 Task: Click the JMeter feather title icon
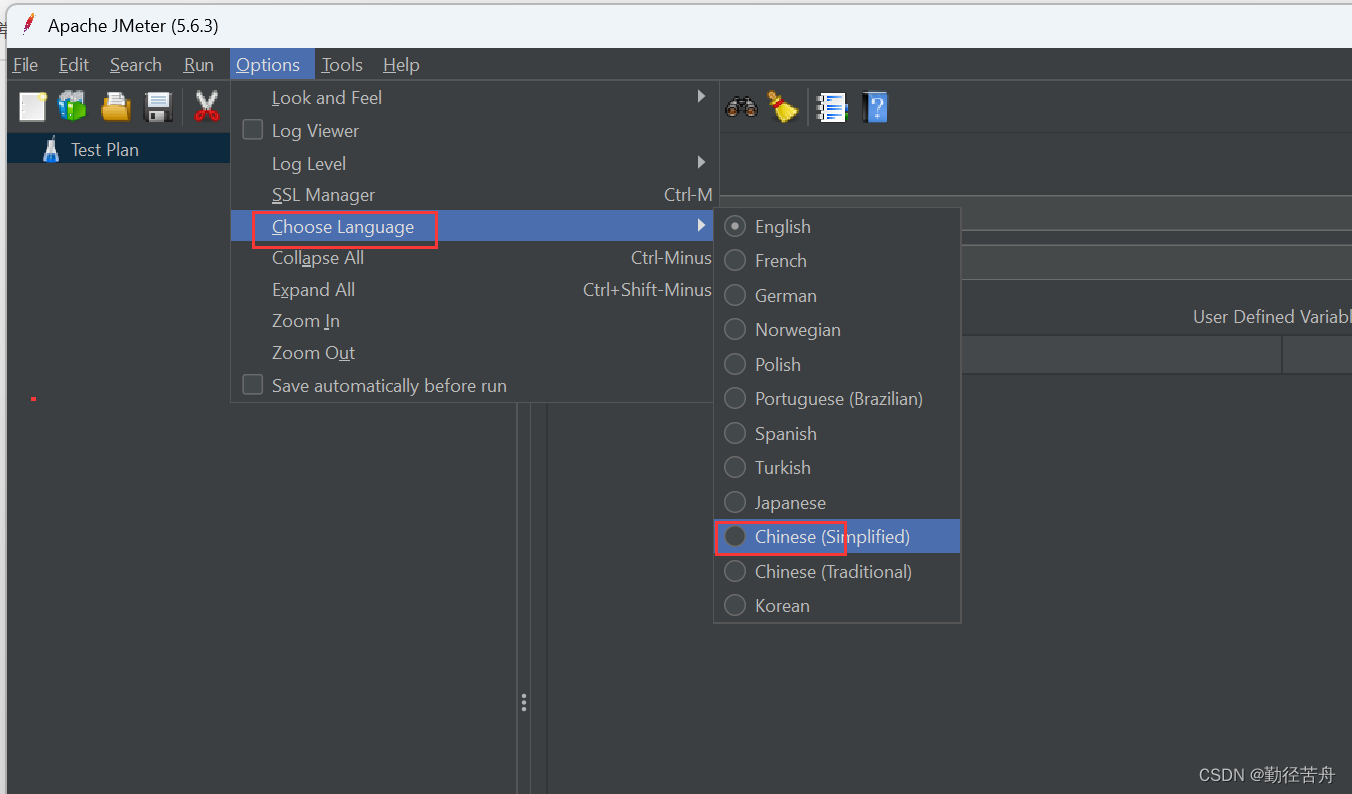(28, 24)
